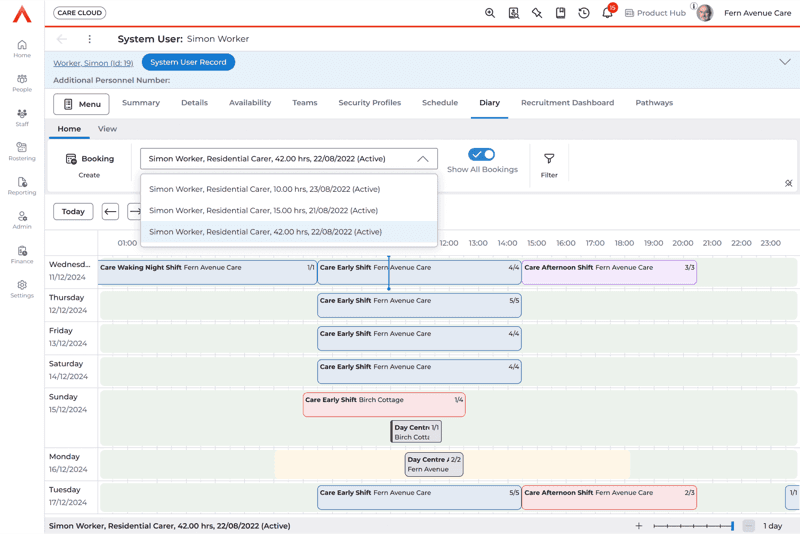Switch to the Recruitment Dashboard tab
This screenshot has height=534, width=800.
point(567,103)
